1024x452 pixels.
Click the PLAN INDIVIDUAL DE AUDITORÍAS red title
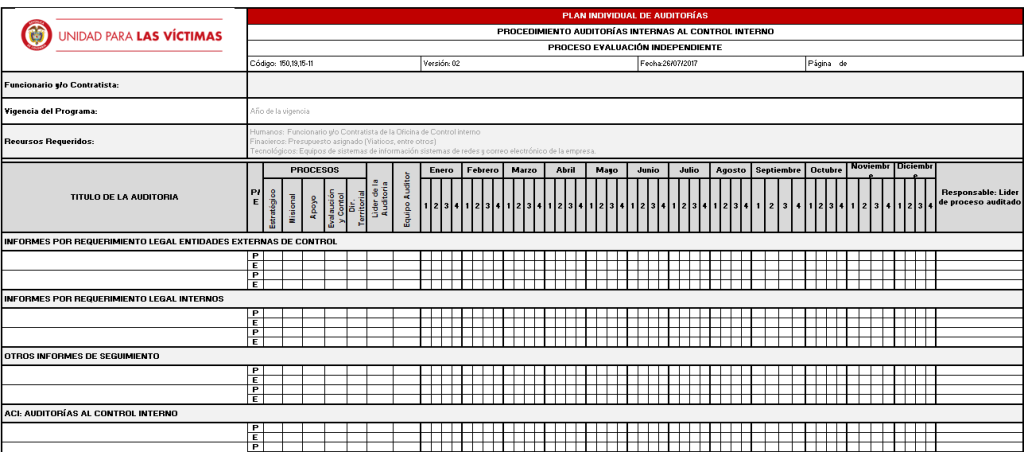635,16
